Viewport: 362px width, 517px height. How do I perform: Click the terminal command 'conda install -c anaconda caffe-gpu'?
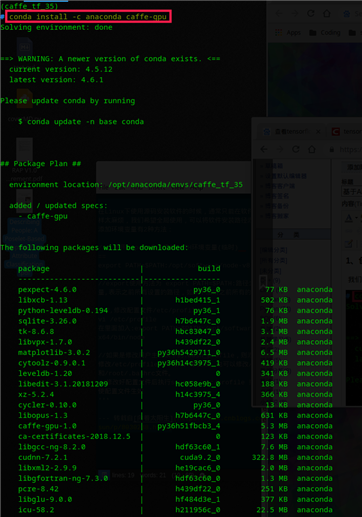click(x=88, y=16)
